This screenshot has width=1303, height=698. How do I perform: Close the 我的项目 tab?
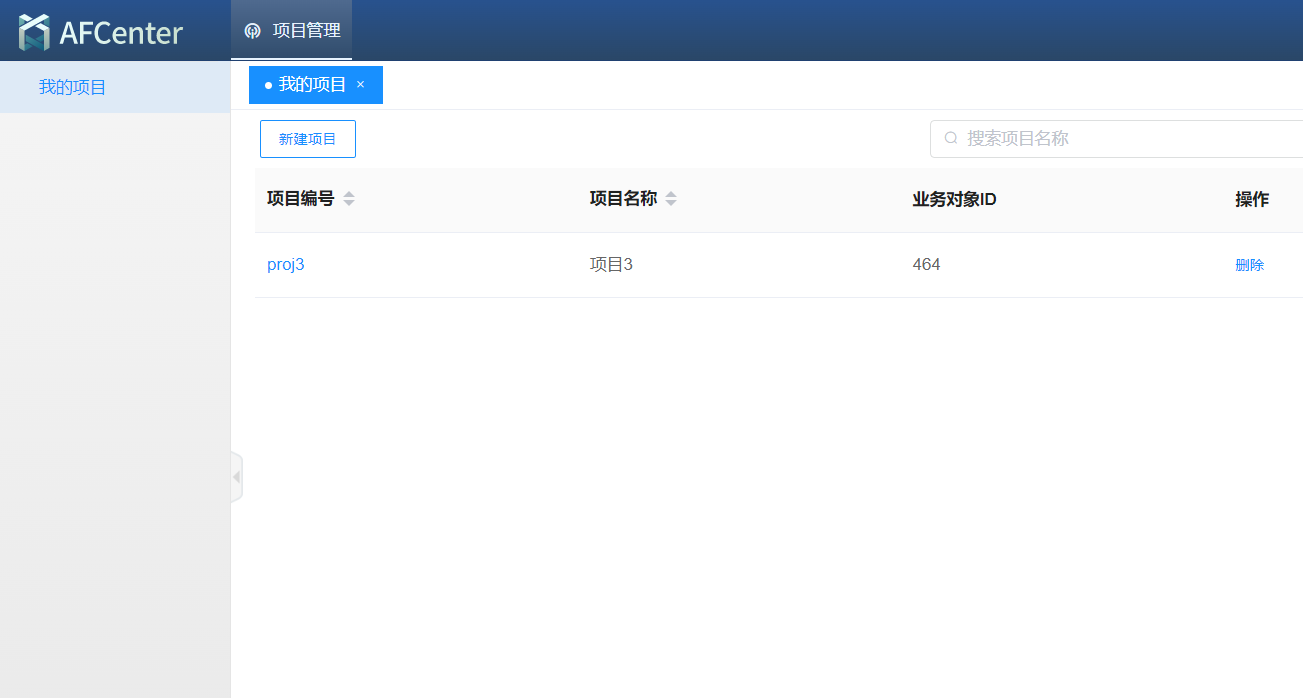click(x=361, y=85)
